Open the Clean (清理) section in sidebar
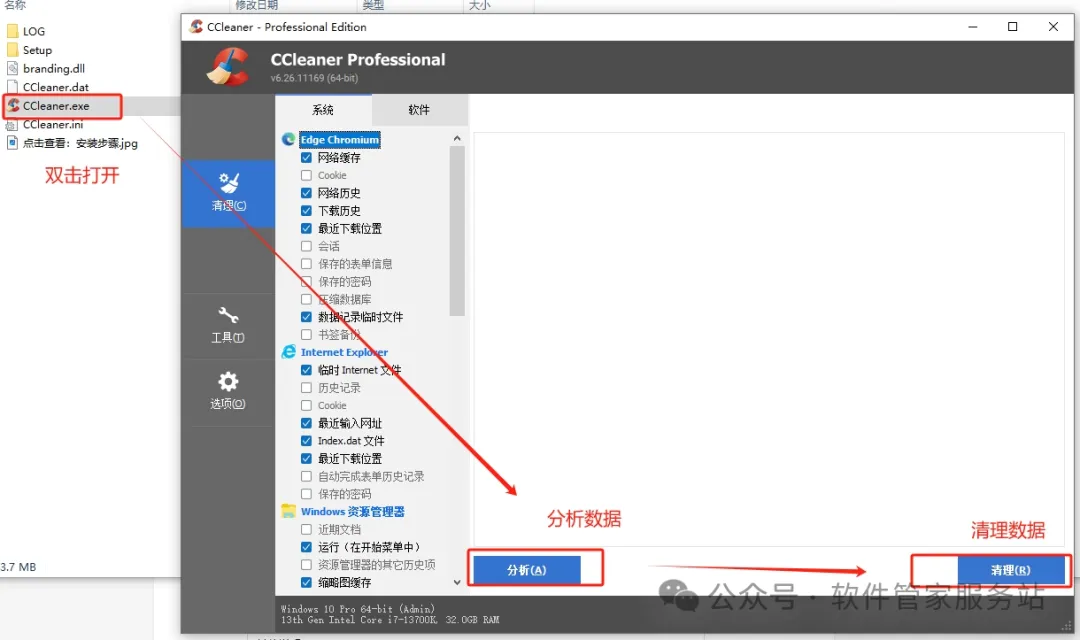The height and width of the screenshot is (640, 1080). point(228,194)
